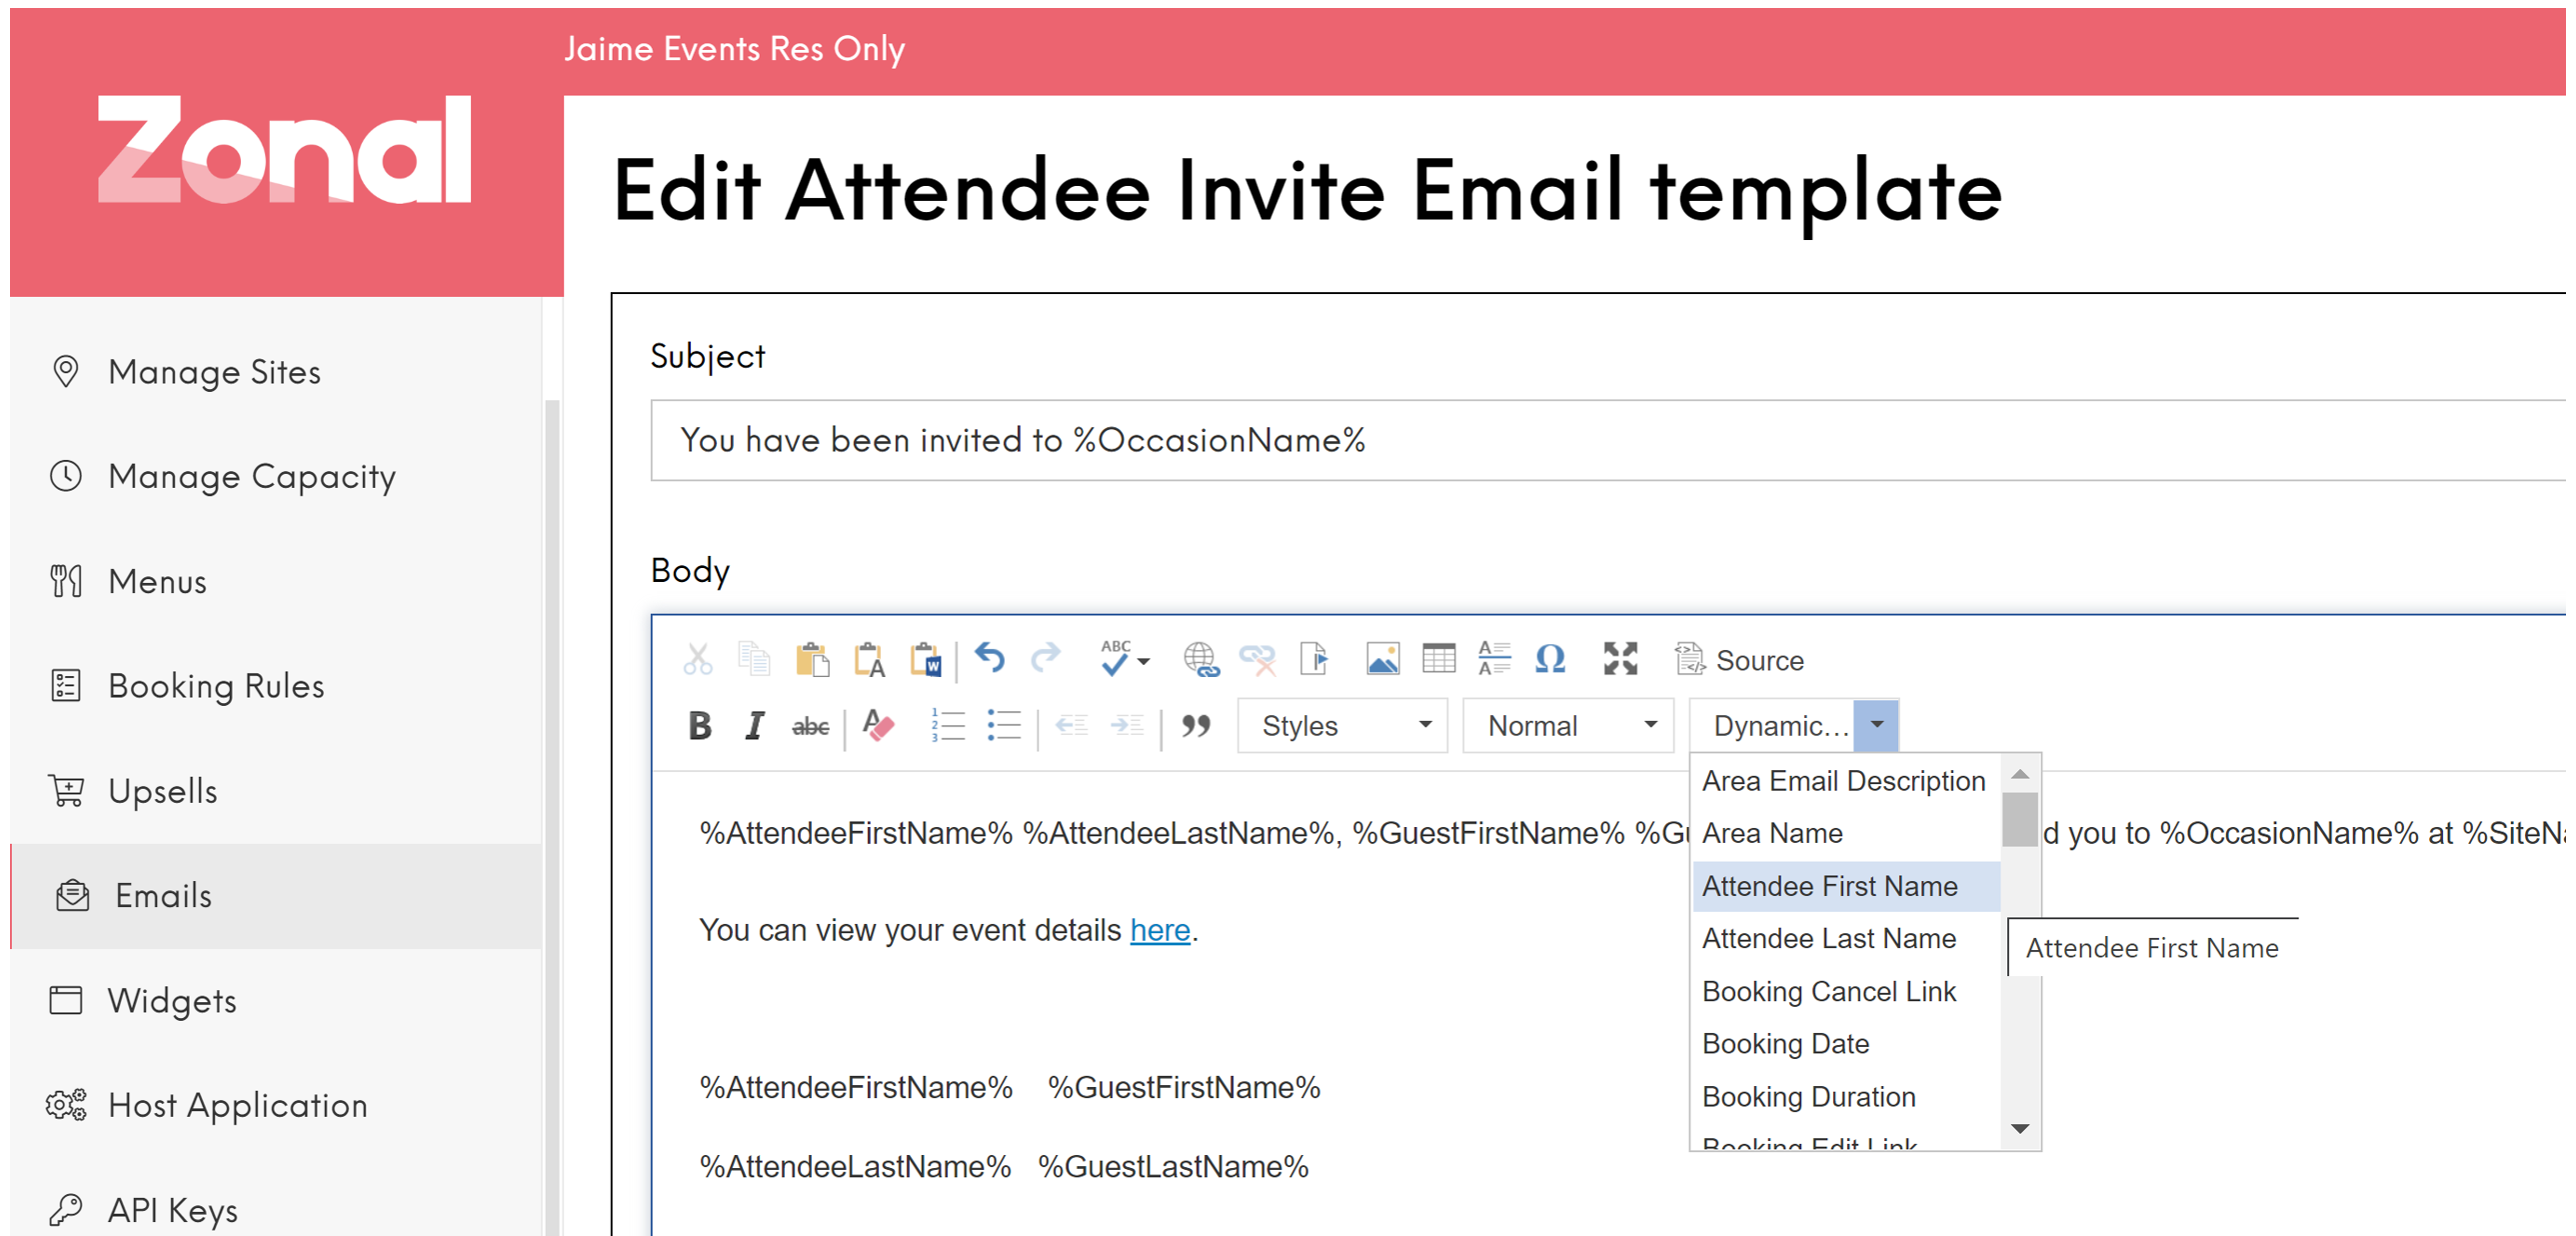Screen dimensions: 2576x1236
Task: Open Booking Rules in the sidebar
Action: tap(276, 686)
